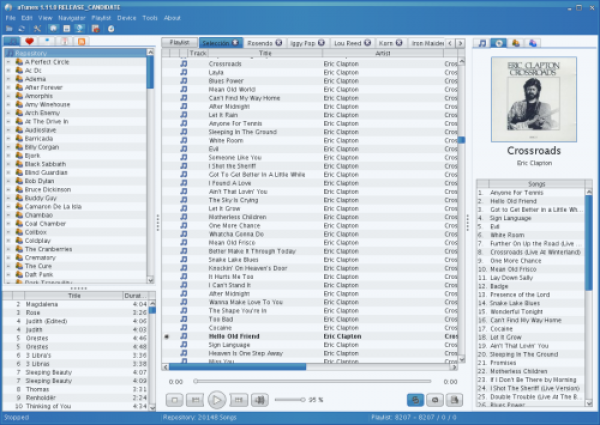The width and height of the screenshot is (600, 425).
Task: Open the song info tab with music note
Action: 484,44
